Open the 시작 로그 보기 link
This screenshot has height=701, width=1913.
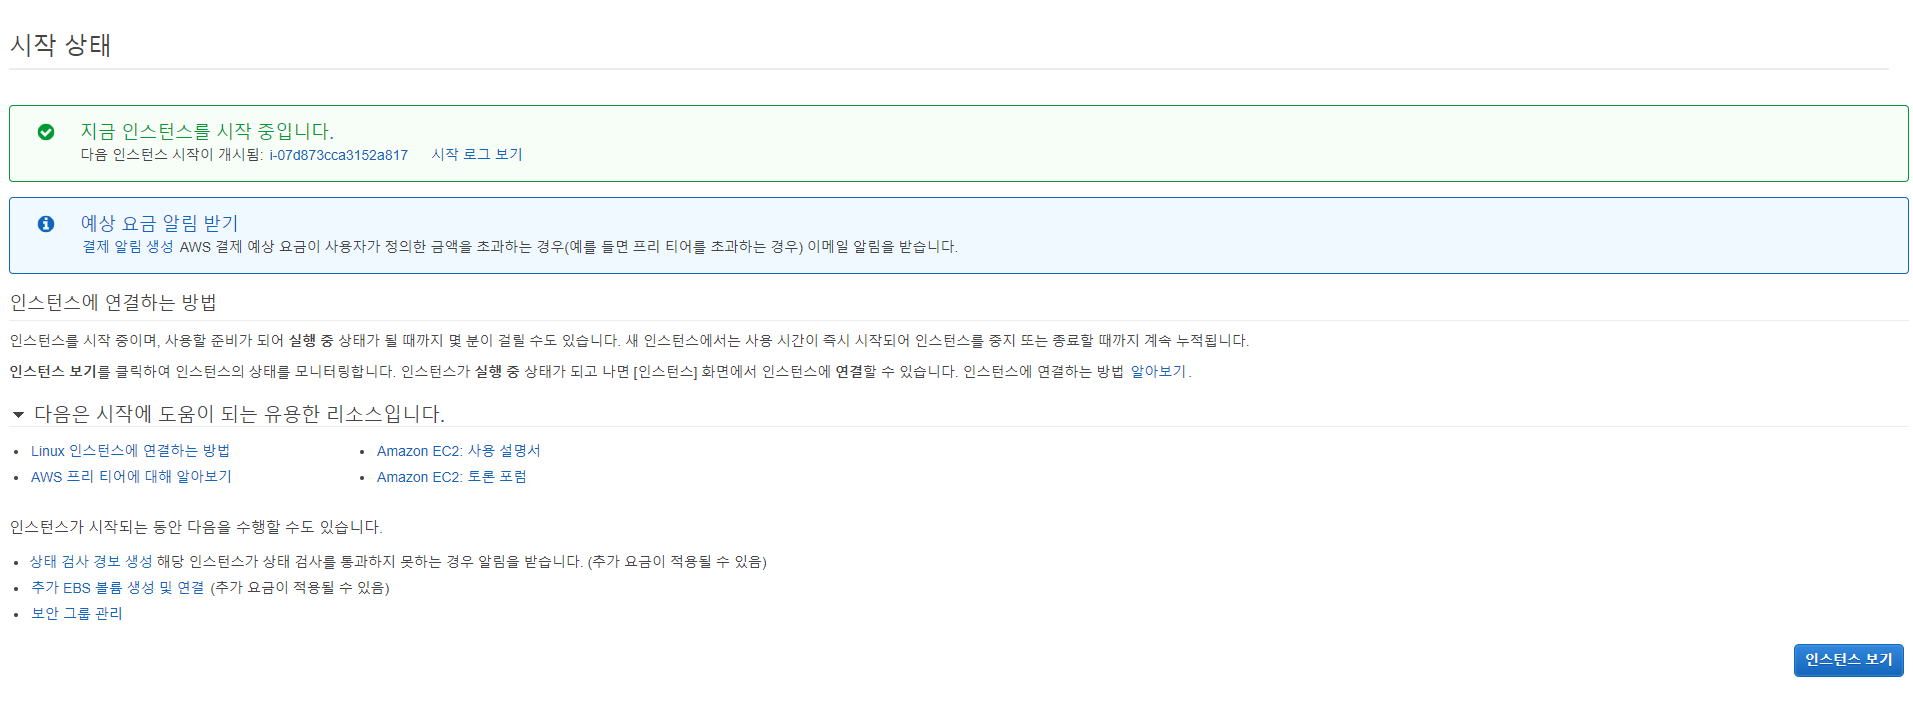(x=477, y=155)
